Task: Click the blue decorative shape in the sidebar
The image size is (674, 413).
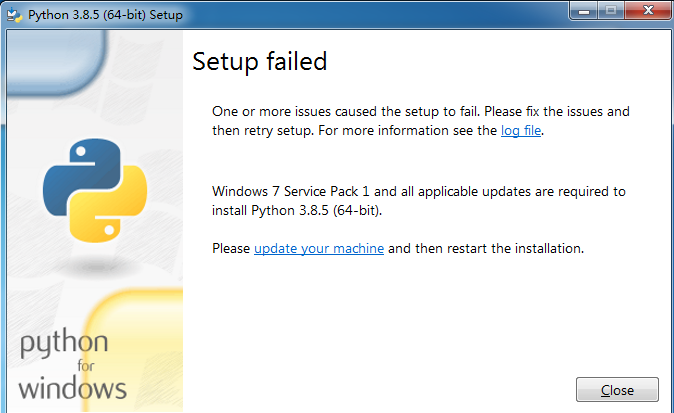Action: point(55,62)
